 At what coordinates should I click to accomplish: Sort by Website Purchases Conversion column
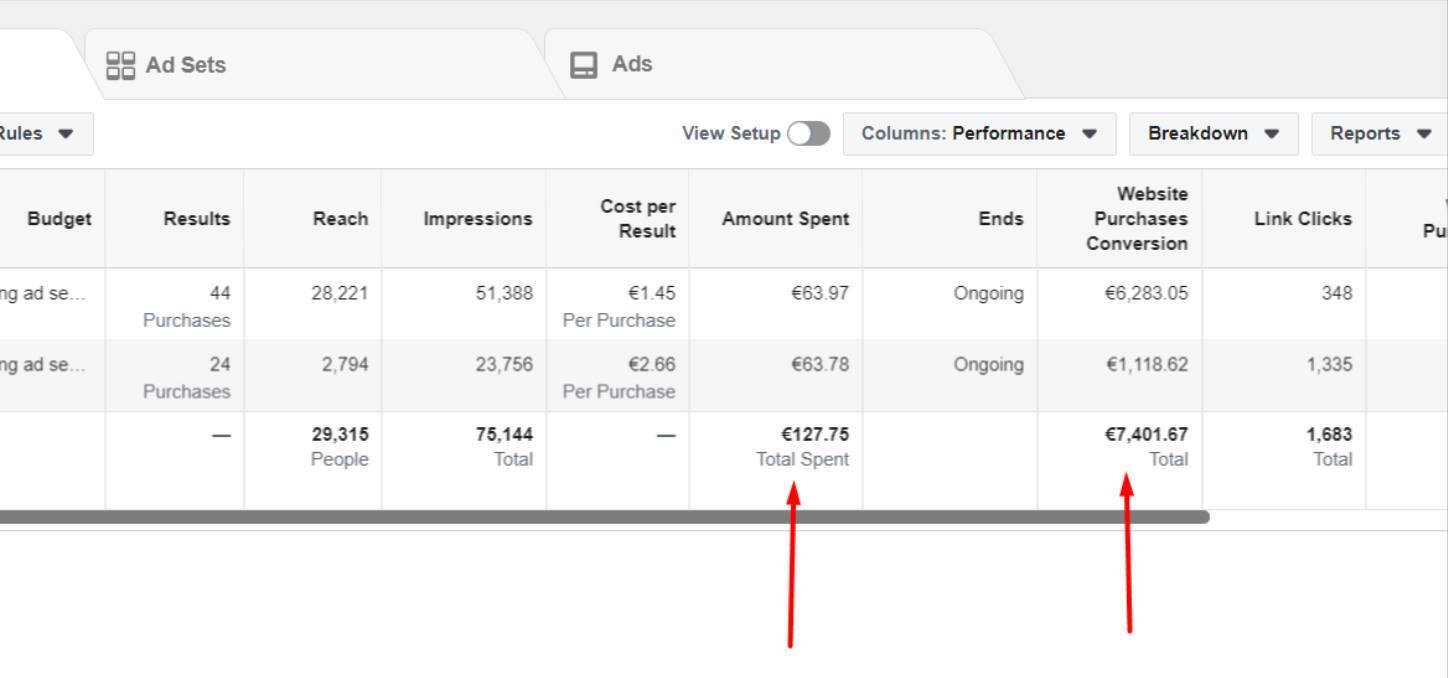pyautogui.click(x=1140, y=219)
